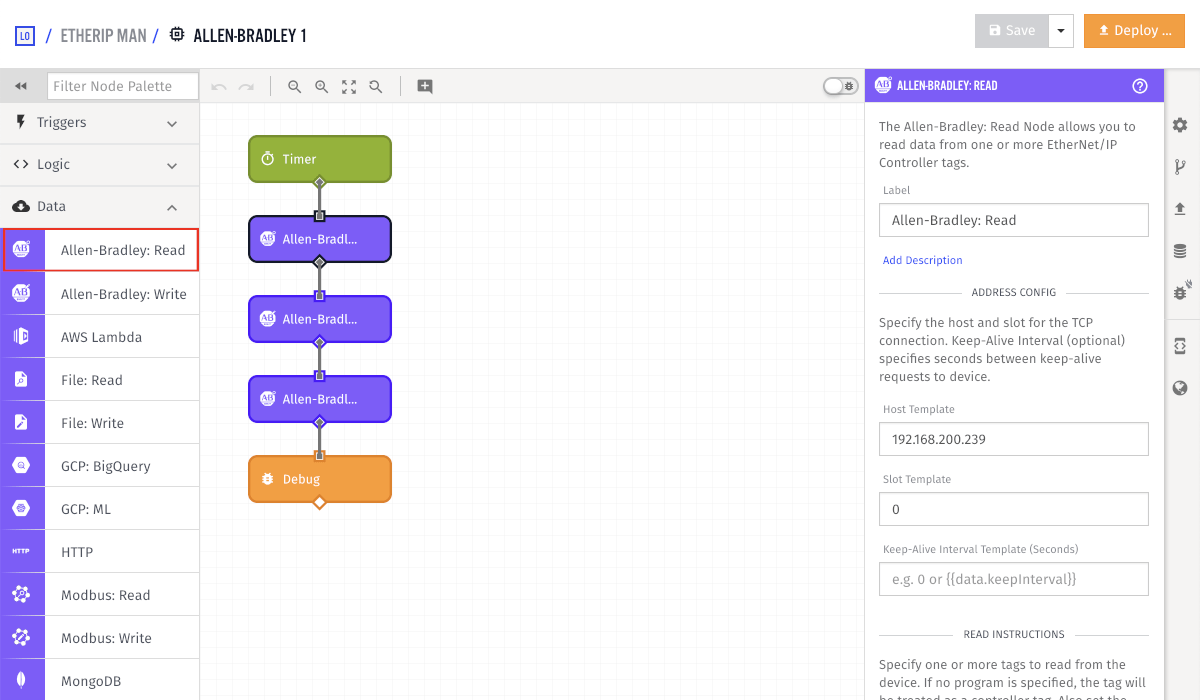Collapse the node palette with the double-arrow icon

21,86
